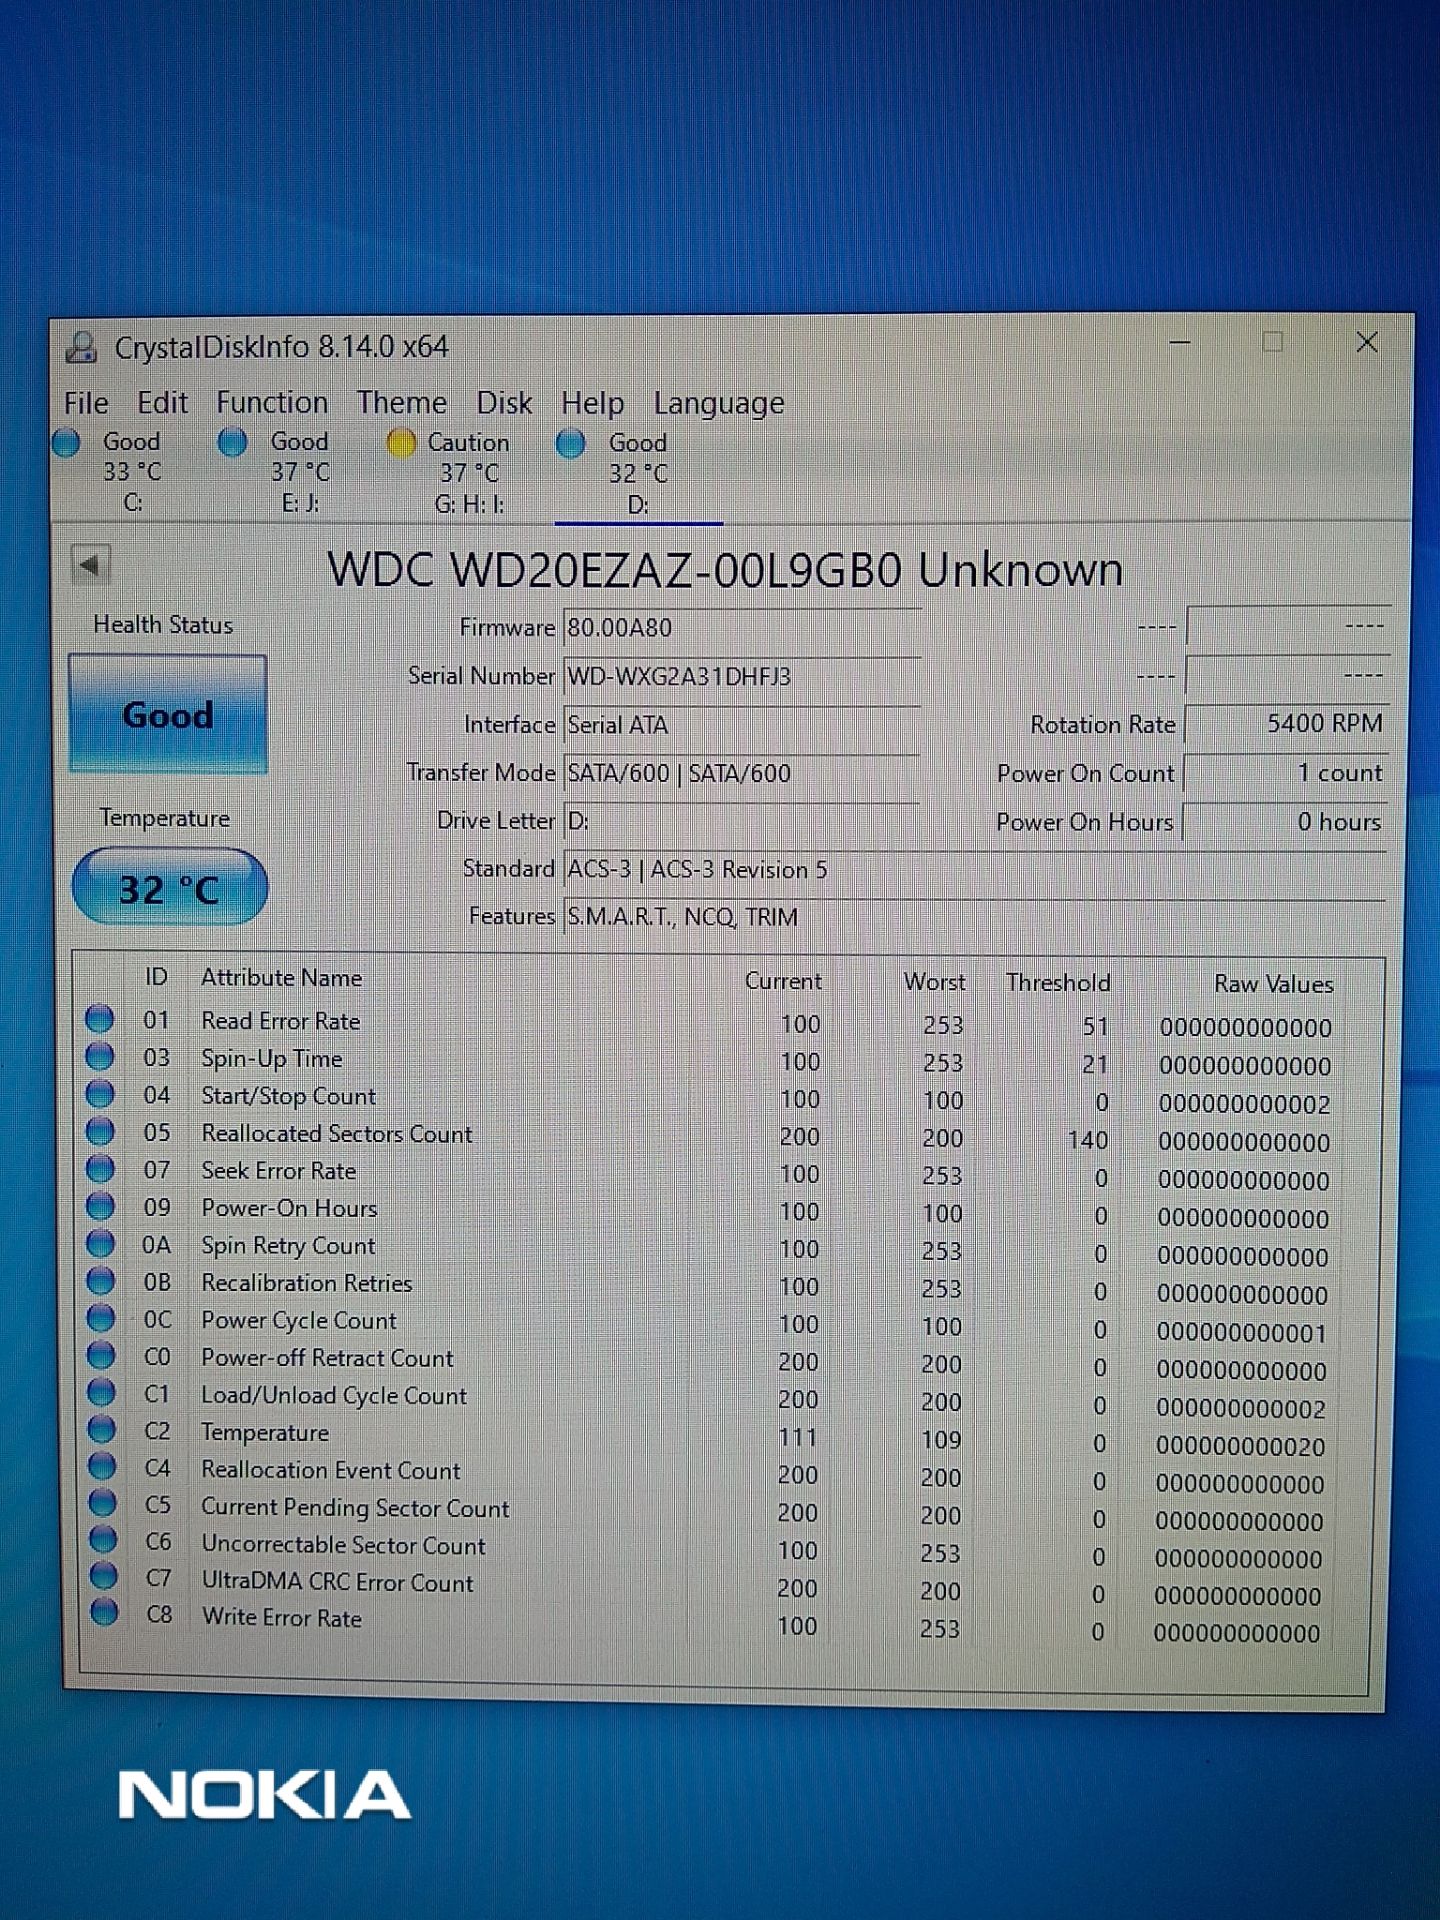Open the File menu
The width and height of the screenshot is (1440, 1920).
tap(86, 403)
